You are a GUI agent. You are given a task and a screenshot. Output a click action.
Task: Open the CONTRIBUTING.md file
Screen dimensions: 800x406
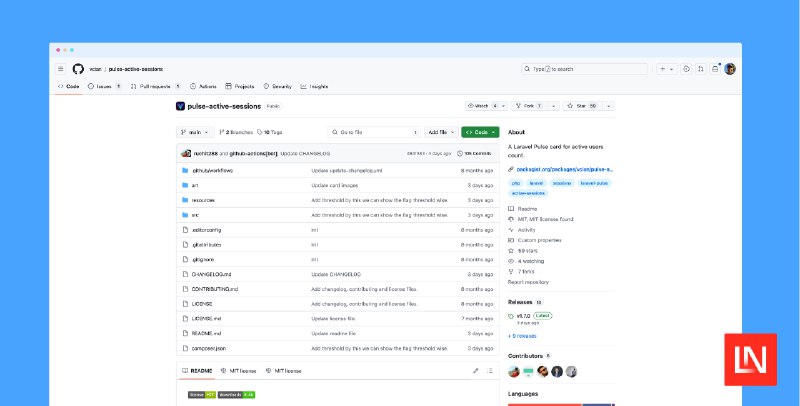(x=215, y=289)
